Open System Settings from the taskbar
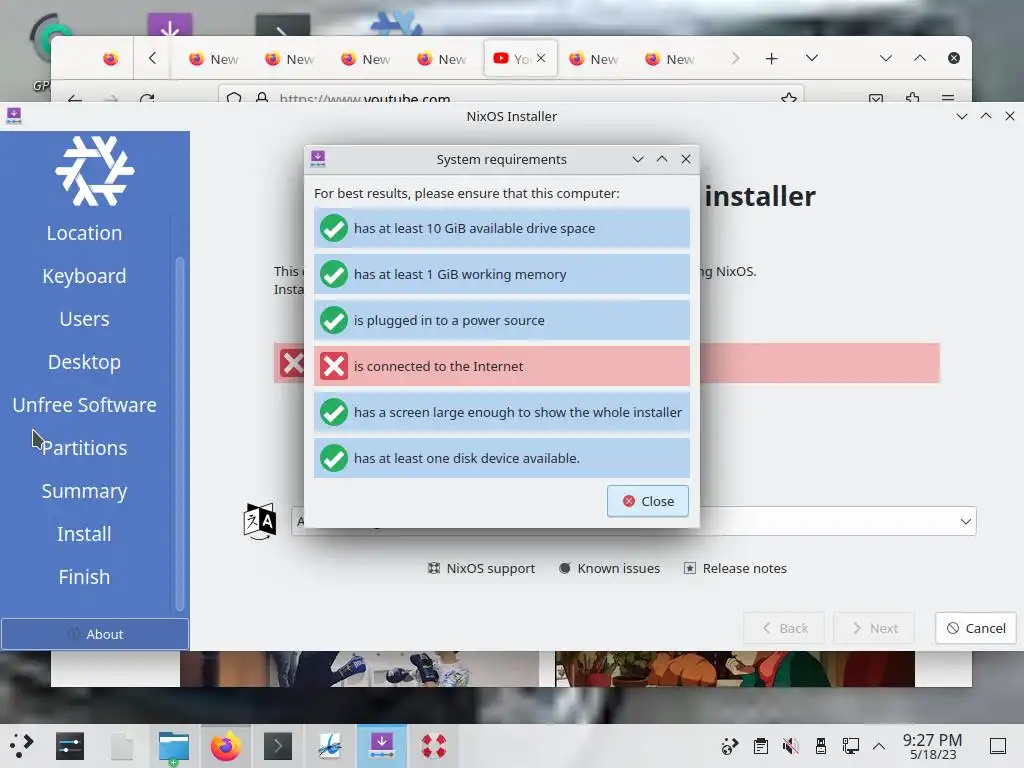The image size is (1024, 768). click(x=69, y=746)
